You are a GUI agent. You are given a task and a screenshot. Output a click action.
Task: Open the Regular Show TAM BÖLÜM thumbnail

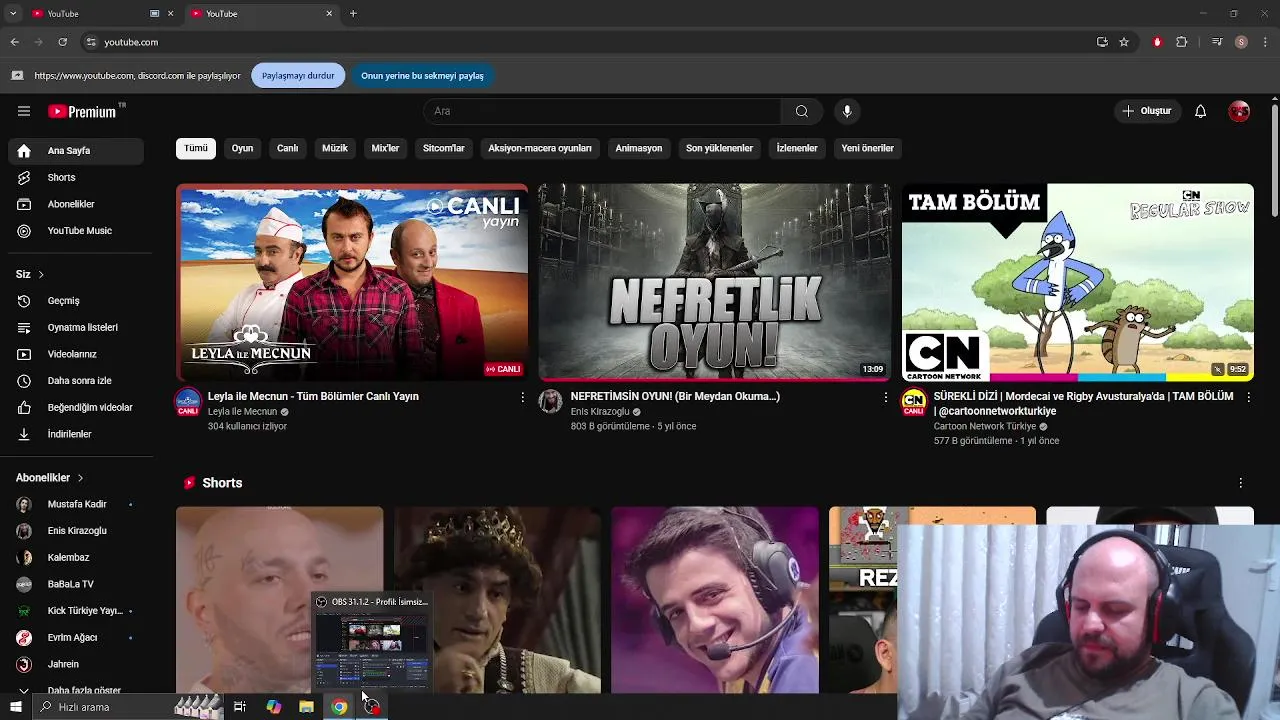click(1078, 282)
